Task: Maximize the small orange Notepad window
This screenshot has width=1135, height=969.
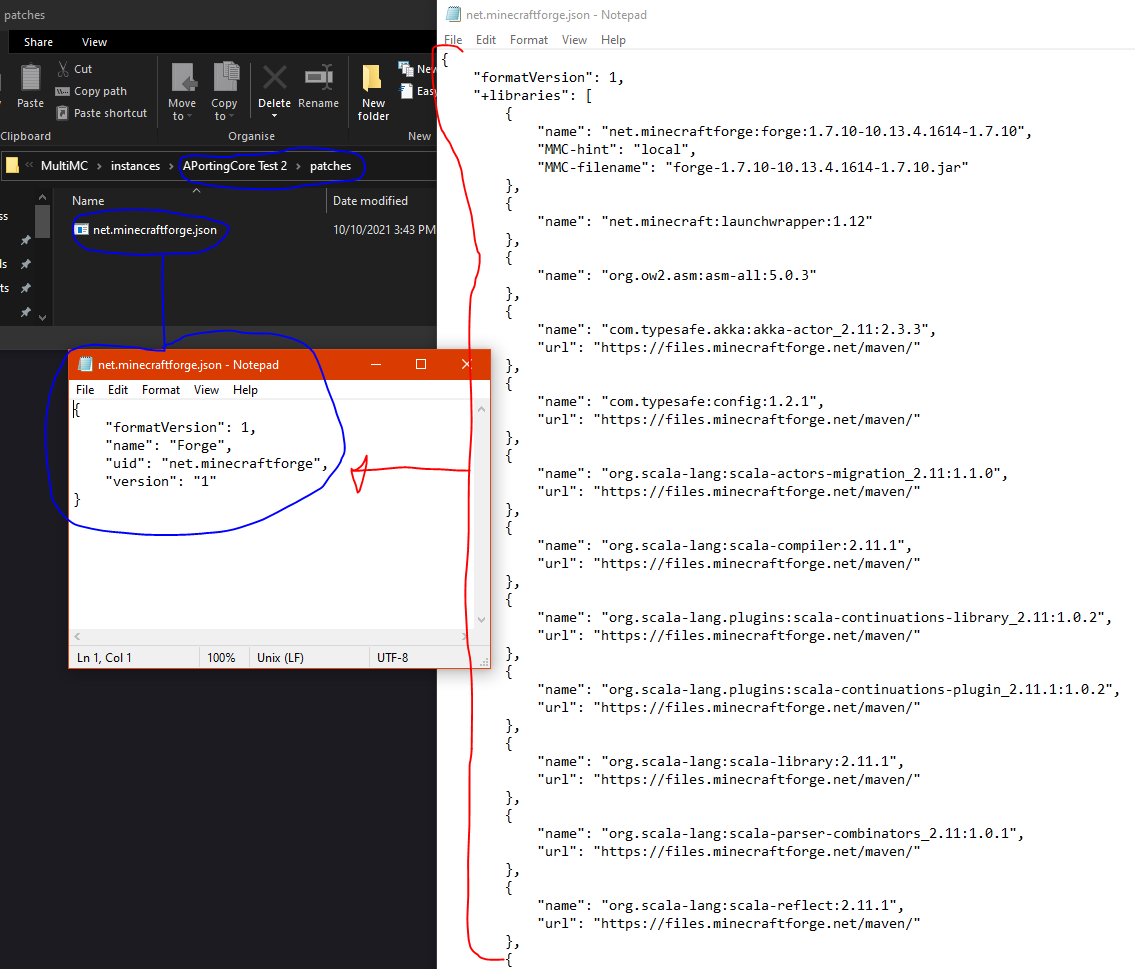Action: 421,364
